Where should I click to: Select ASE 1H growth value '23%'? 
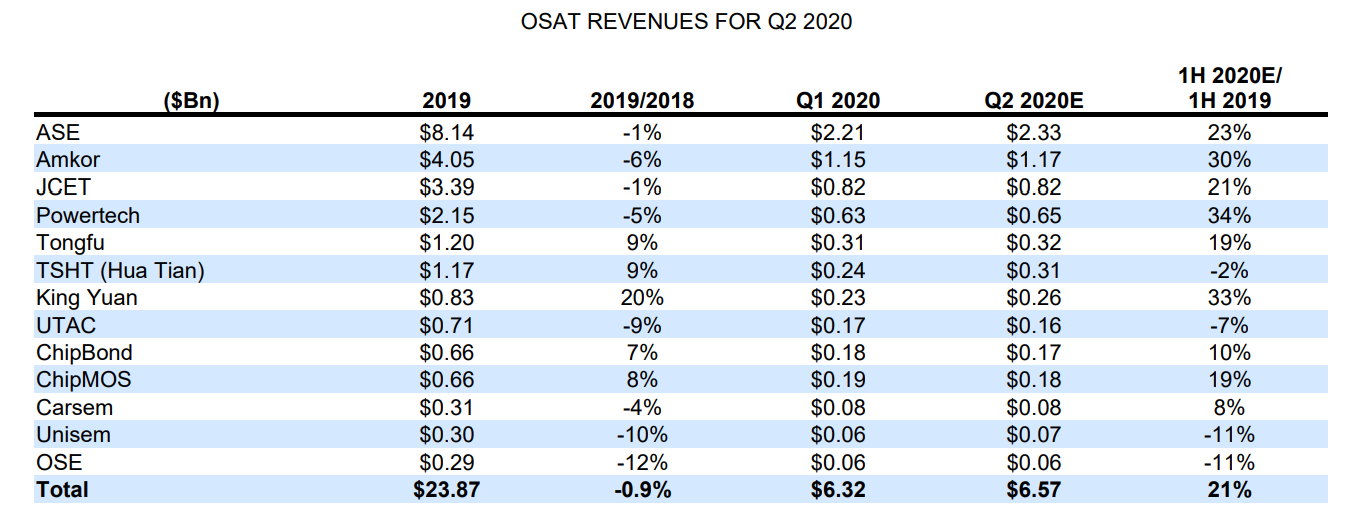click(1230, 132)
